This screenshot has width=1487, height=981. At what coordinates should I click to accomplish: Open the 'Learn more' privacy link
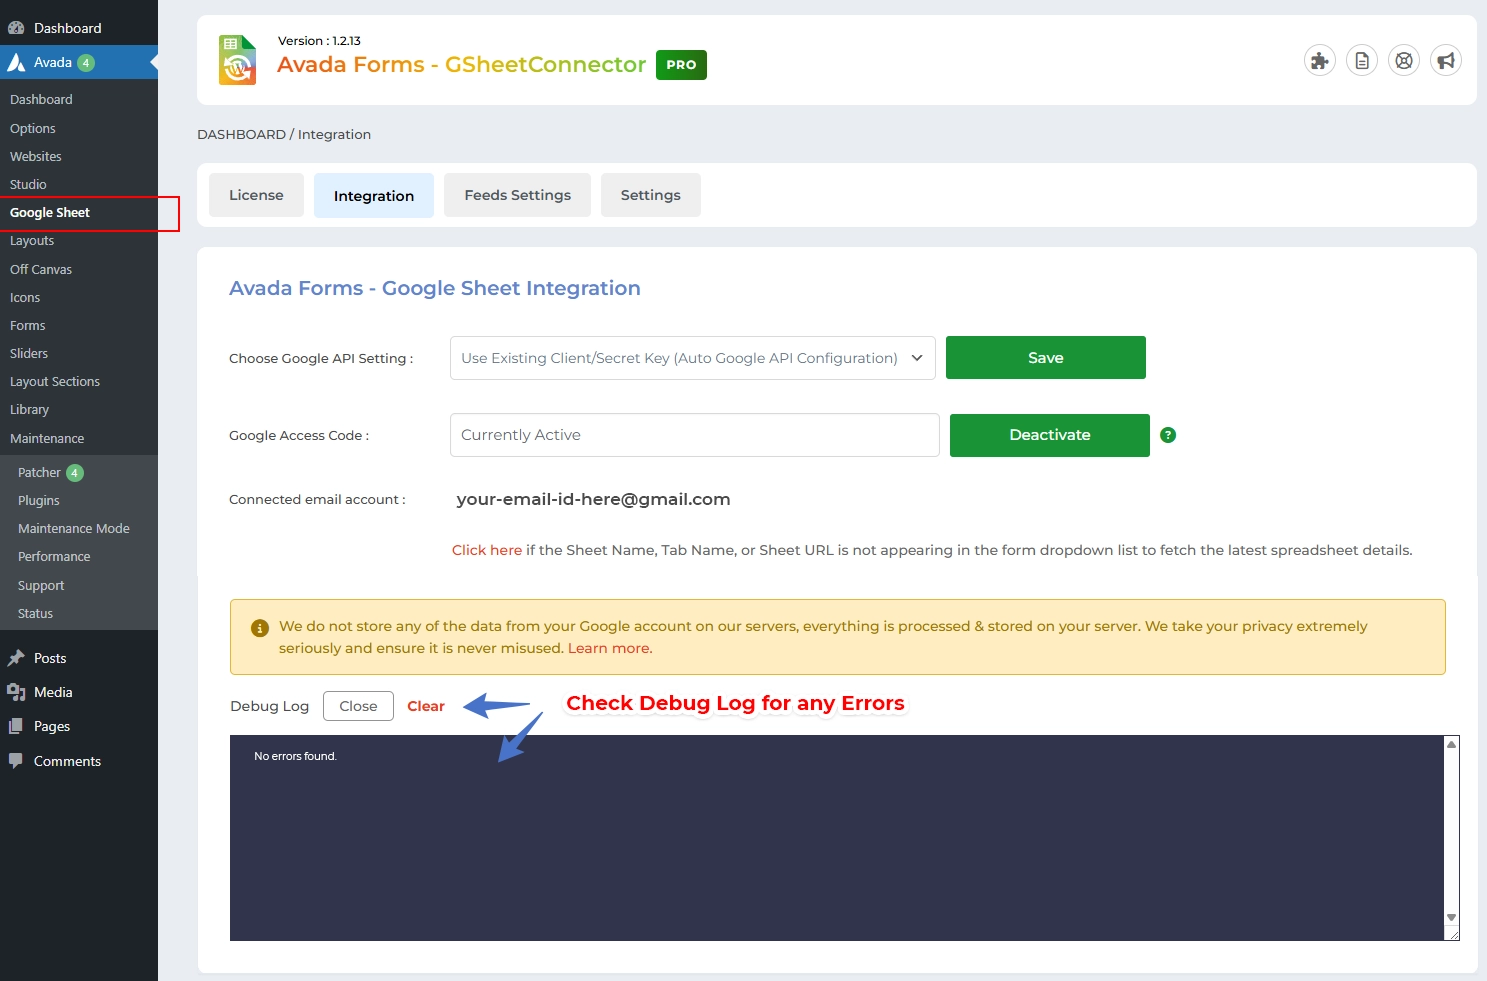click(609, 648)
